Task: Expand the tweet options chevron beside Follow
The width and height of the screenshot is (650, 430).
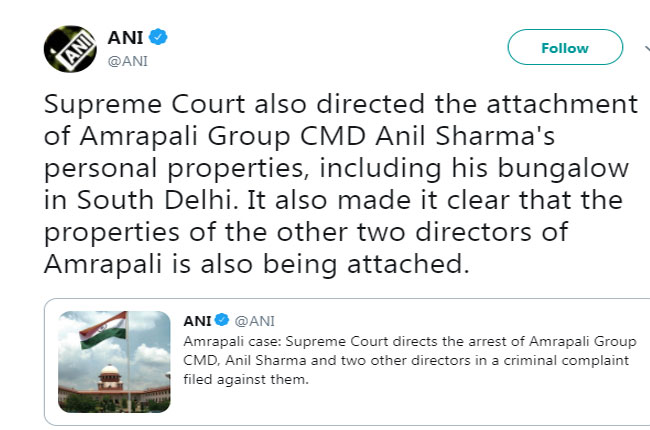Action: click(634, 48)
